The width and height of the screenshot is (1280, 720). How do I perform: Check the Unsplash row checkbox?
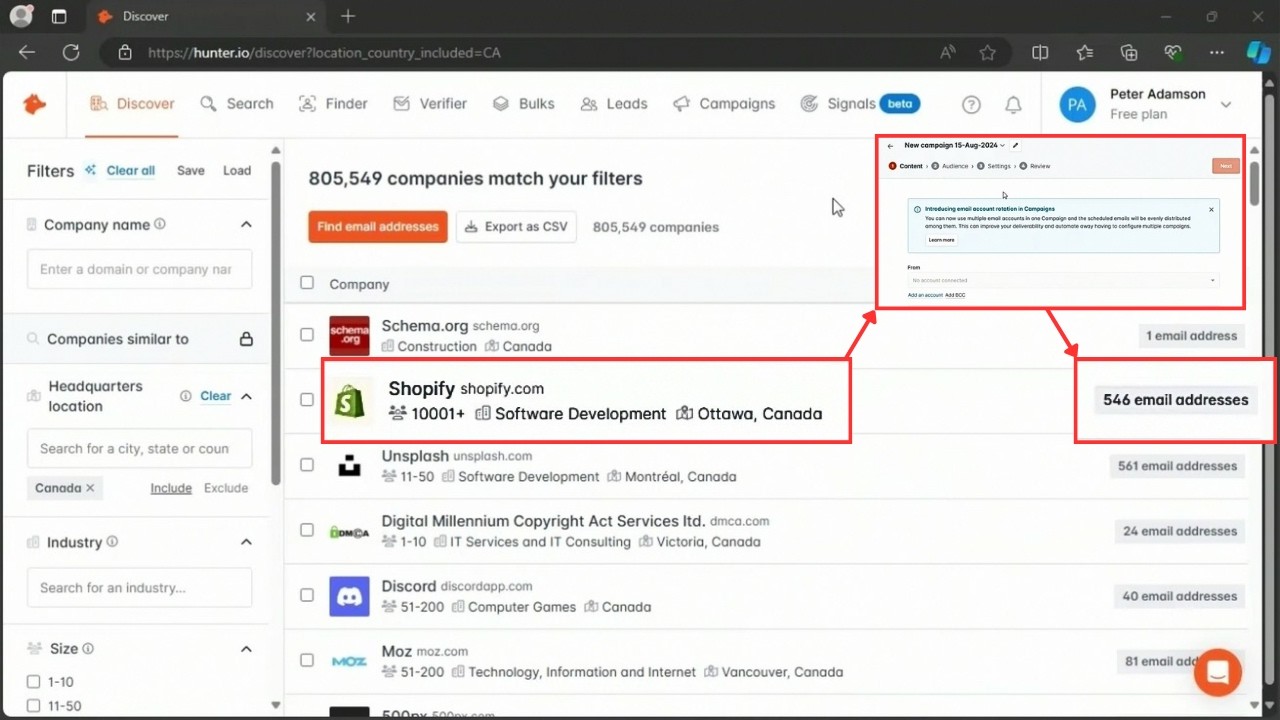point(307,465)
